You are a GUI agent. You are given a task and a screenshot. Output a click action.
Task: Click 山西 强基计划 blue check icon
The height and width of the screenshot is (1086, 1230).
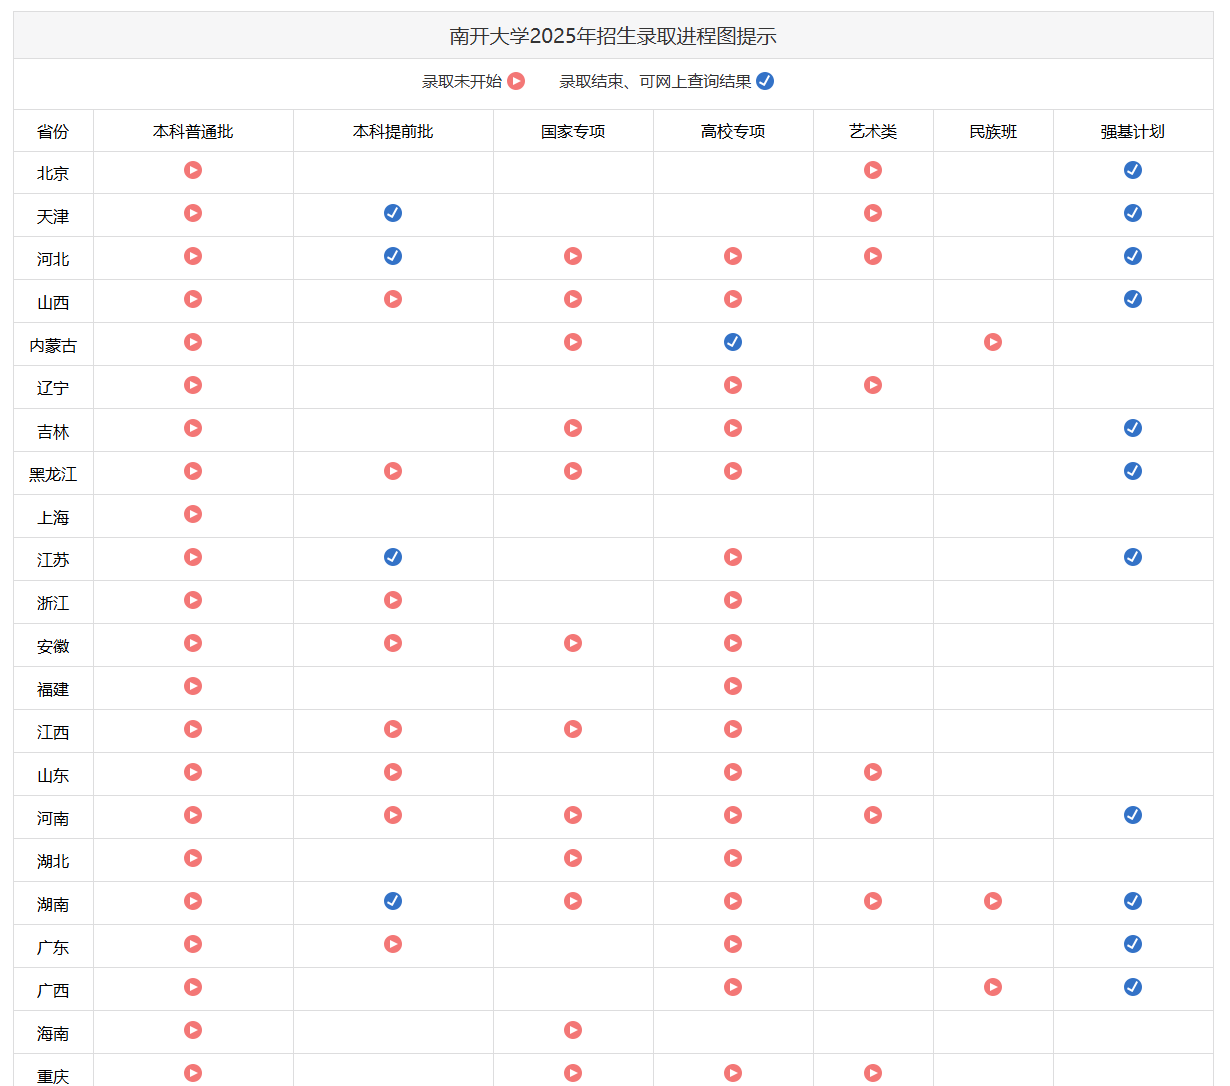click(x=1133, y=299)
